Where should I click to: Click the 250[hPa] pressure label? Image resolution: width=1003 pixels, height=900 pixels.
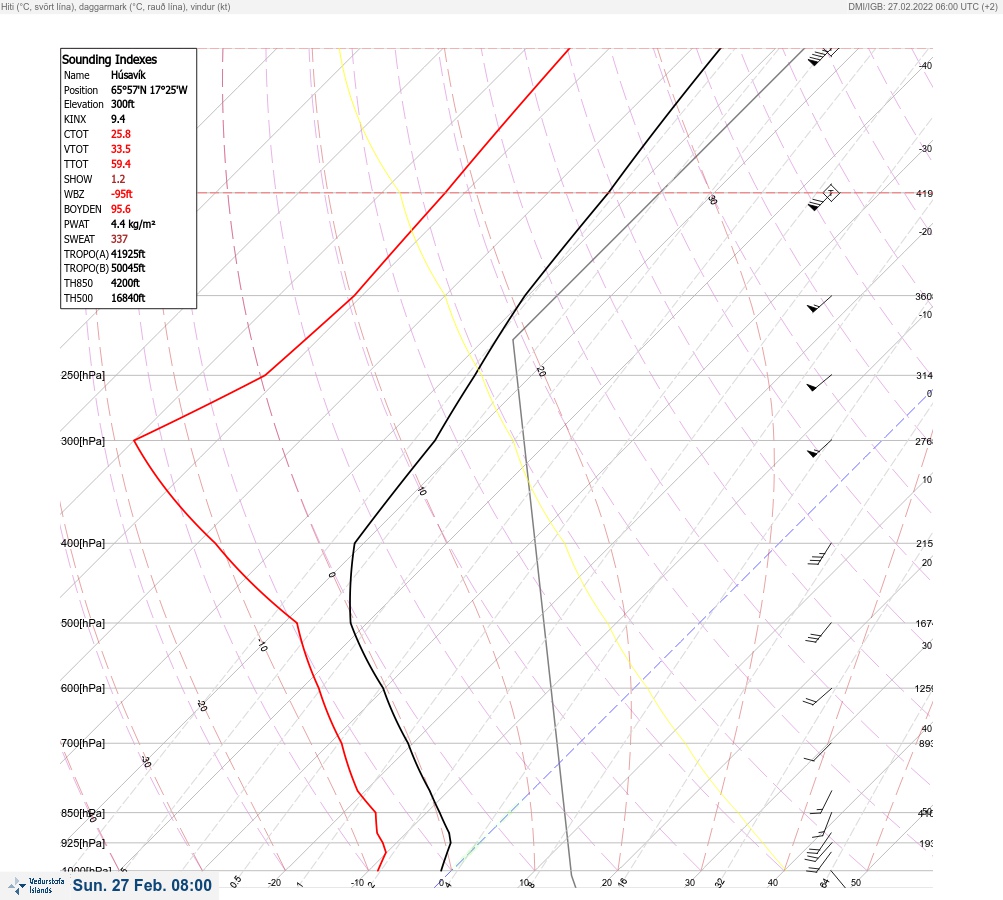(83, 375)
